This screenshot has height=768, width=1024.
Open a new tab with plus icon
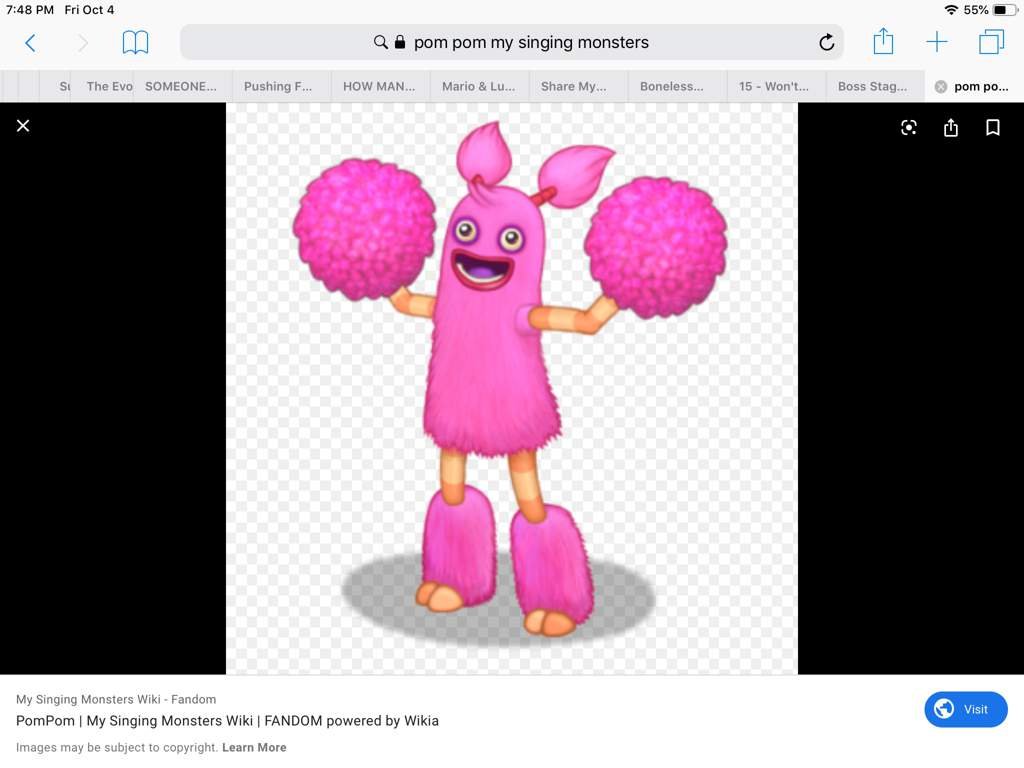coord(936,42)
